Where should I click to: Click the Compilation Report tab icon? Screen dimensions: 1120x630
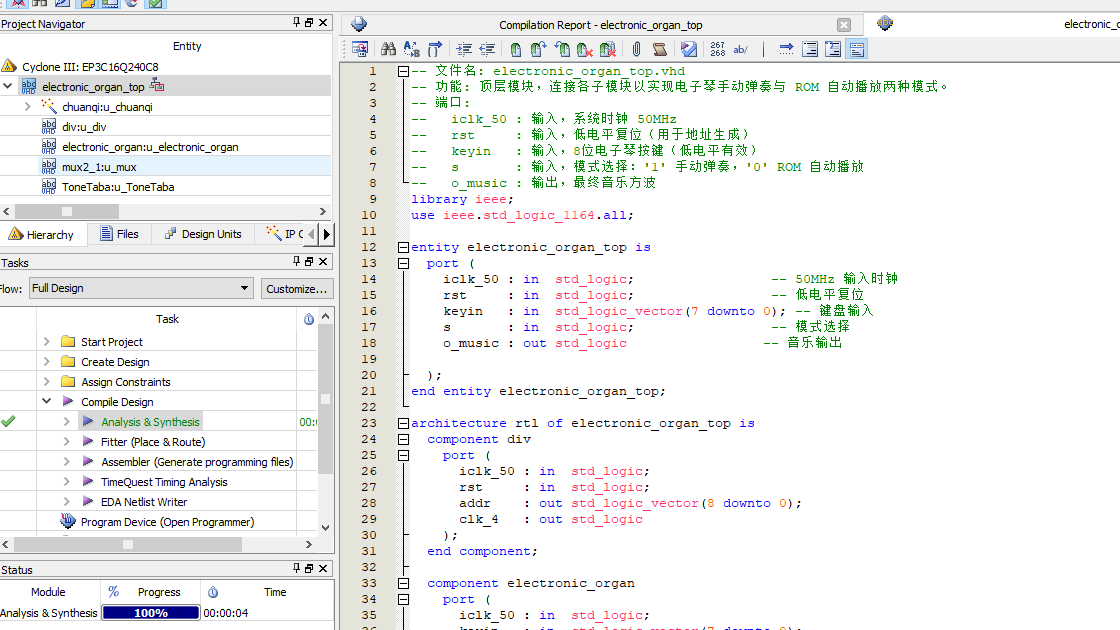[359, 24]
